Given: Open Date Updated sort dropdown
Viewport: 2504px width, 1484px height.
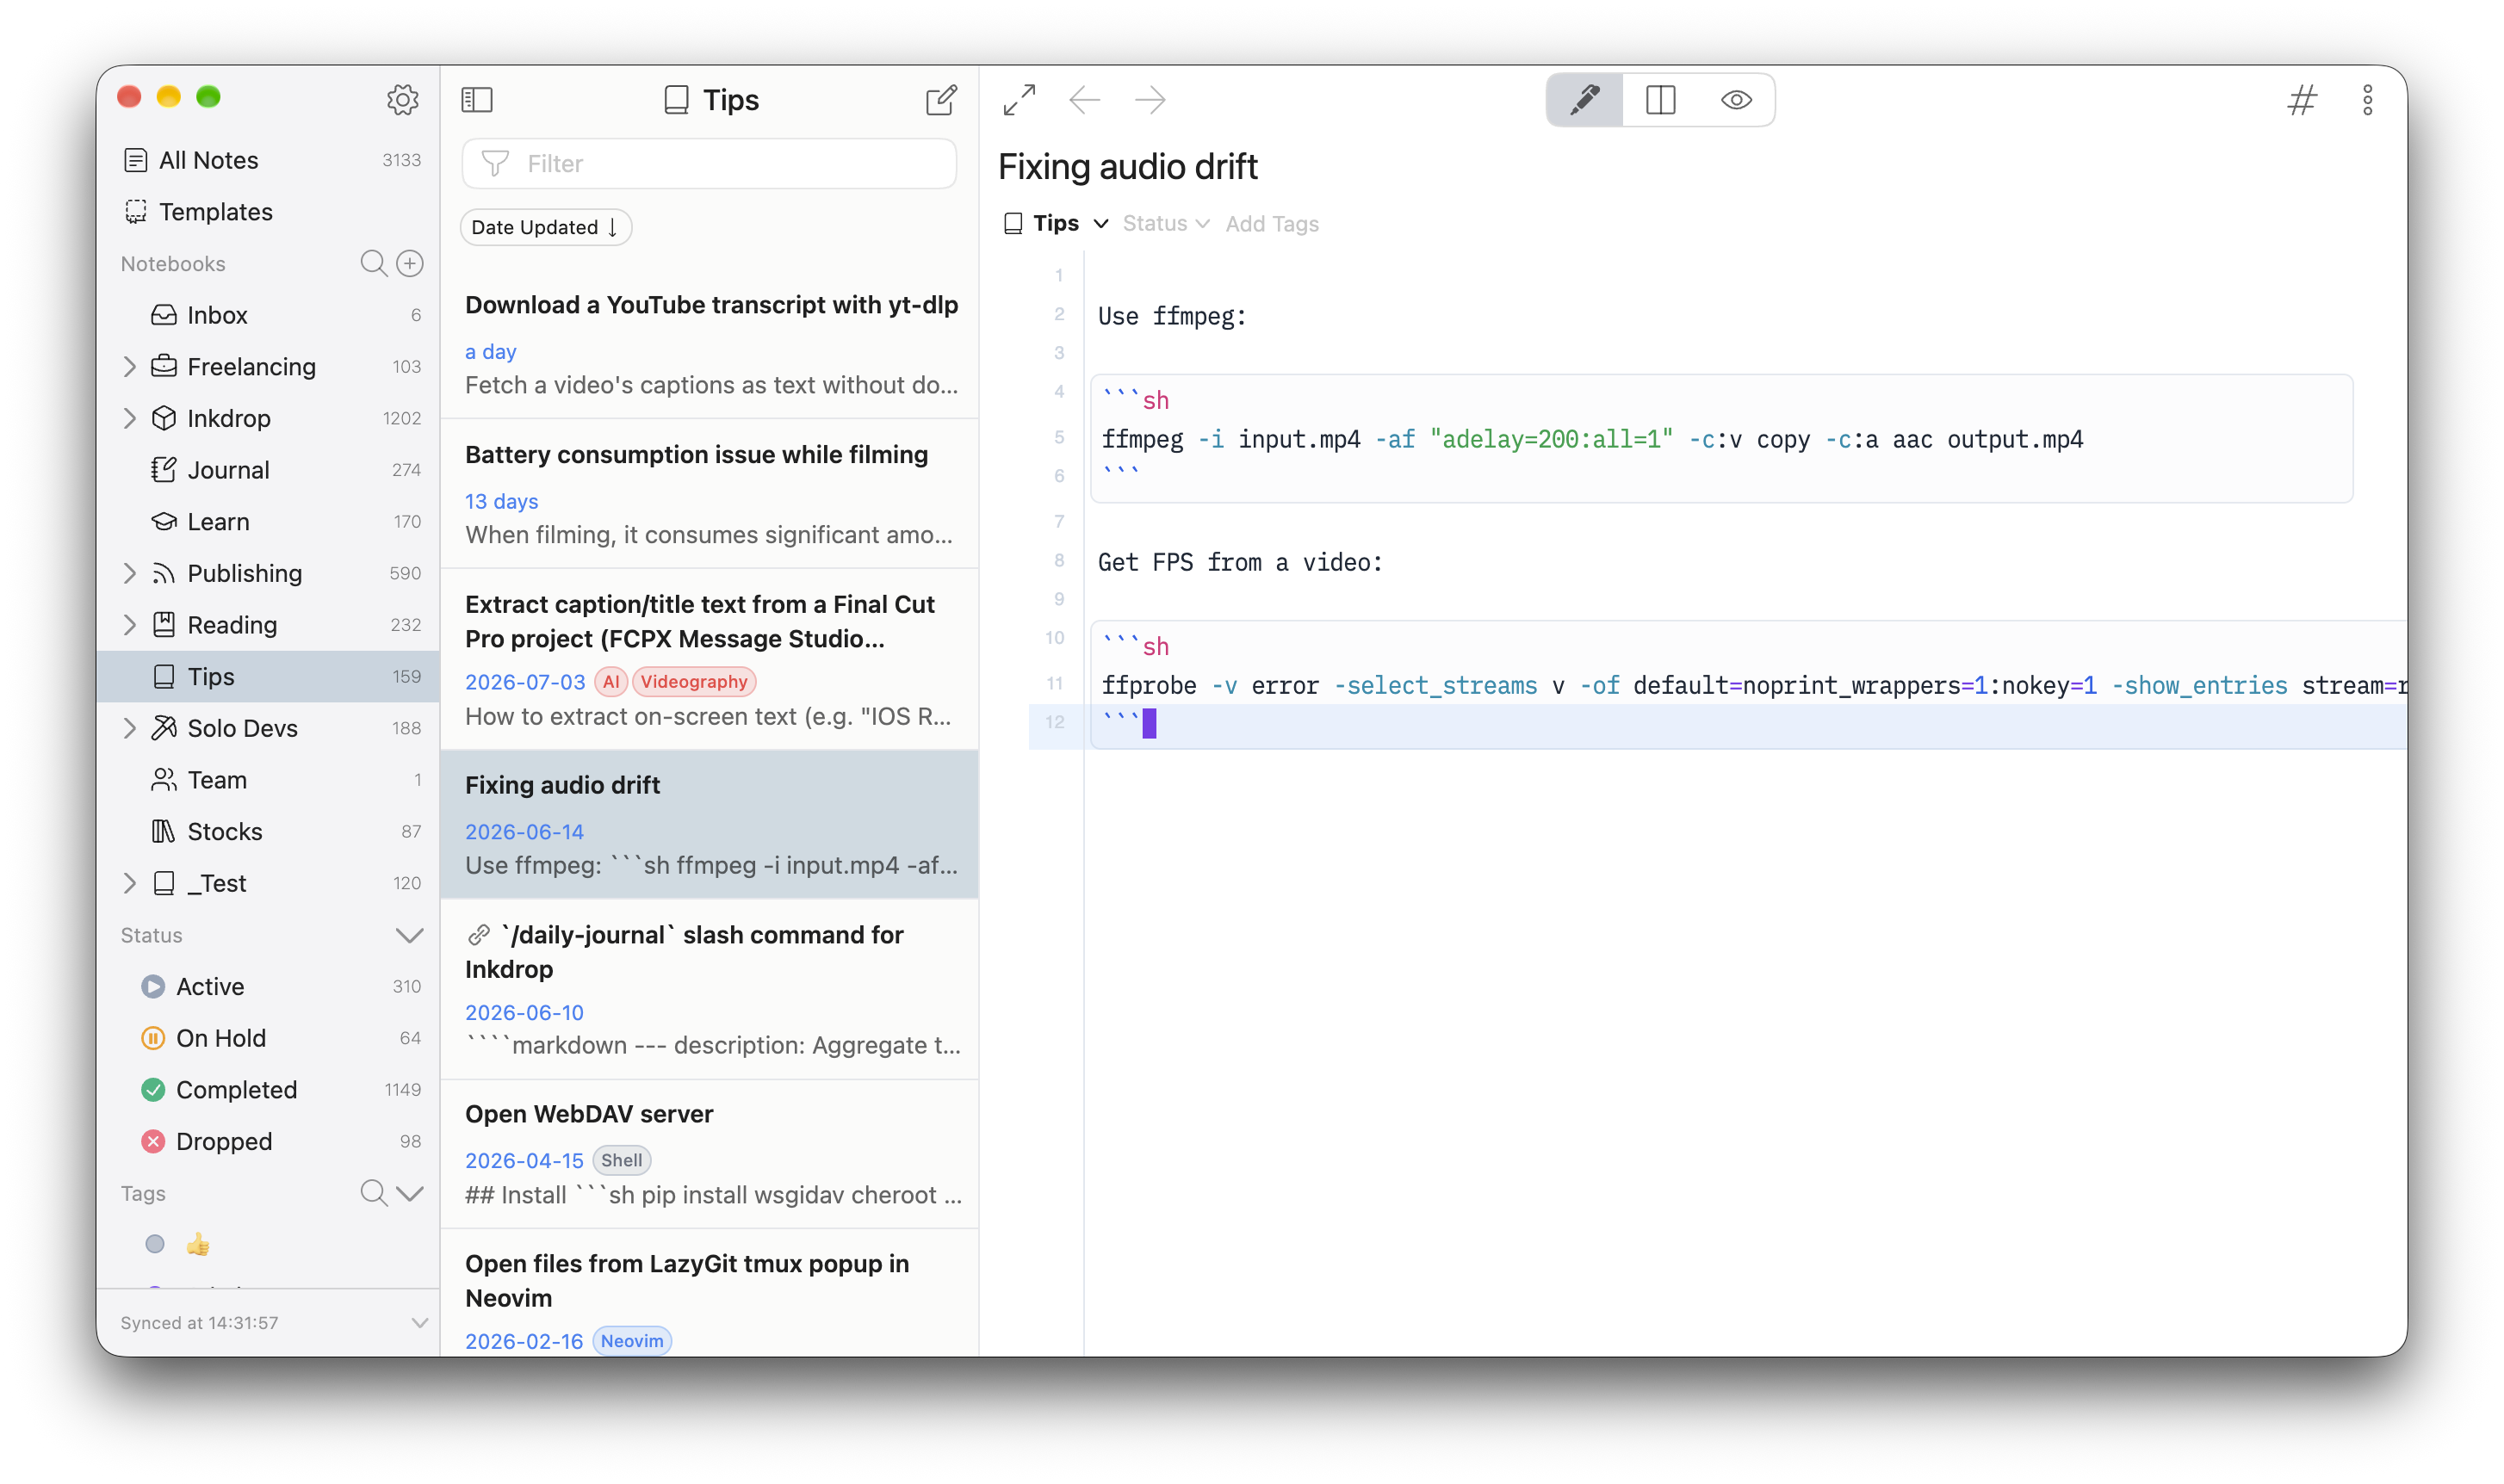Looking at the screenshot, I should coord(545,227).
